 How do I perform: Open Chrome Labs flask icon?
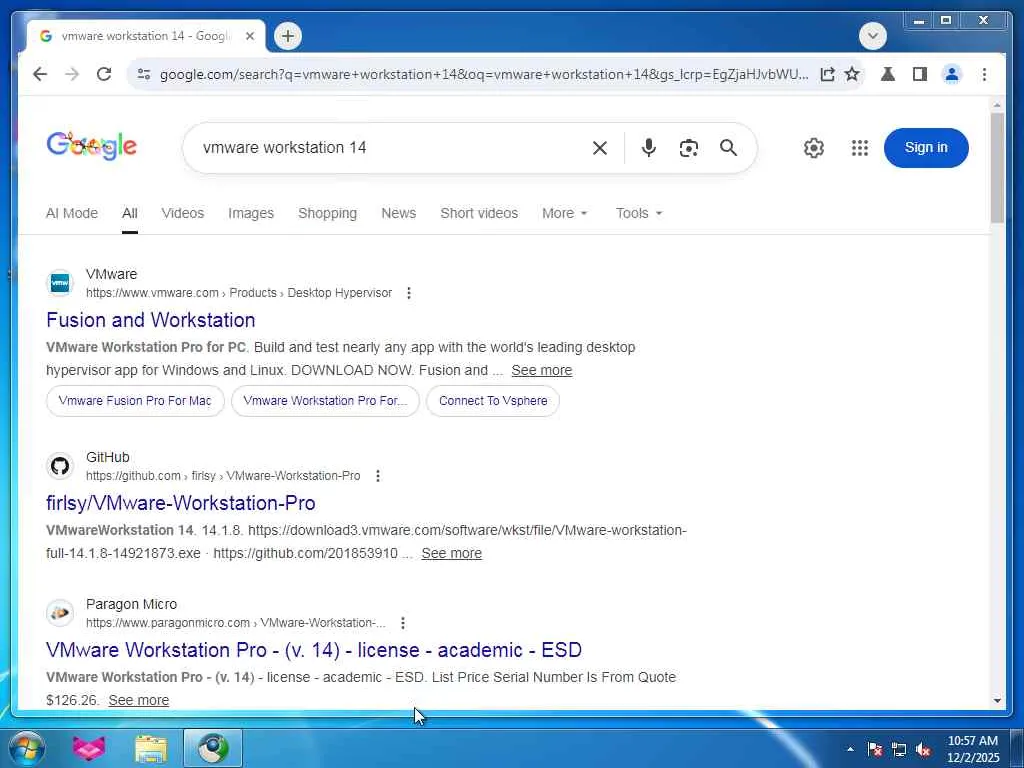[x=888, y=74]
